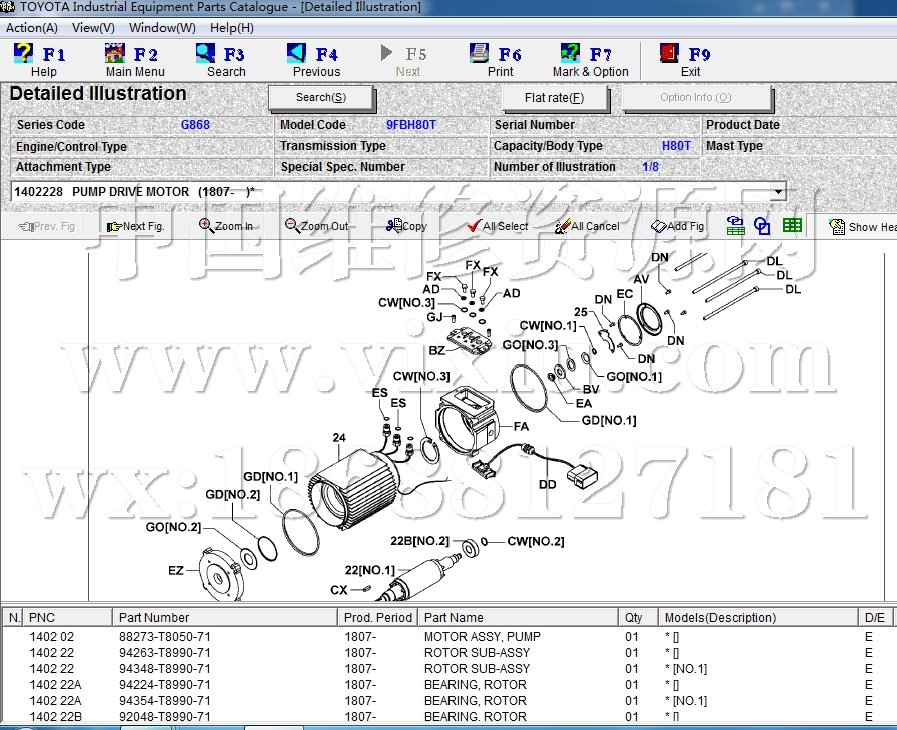Open Main Menu with F2 icon

(134, 60)
